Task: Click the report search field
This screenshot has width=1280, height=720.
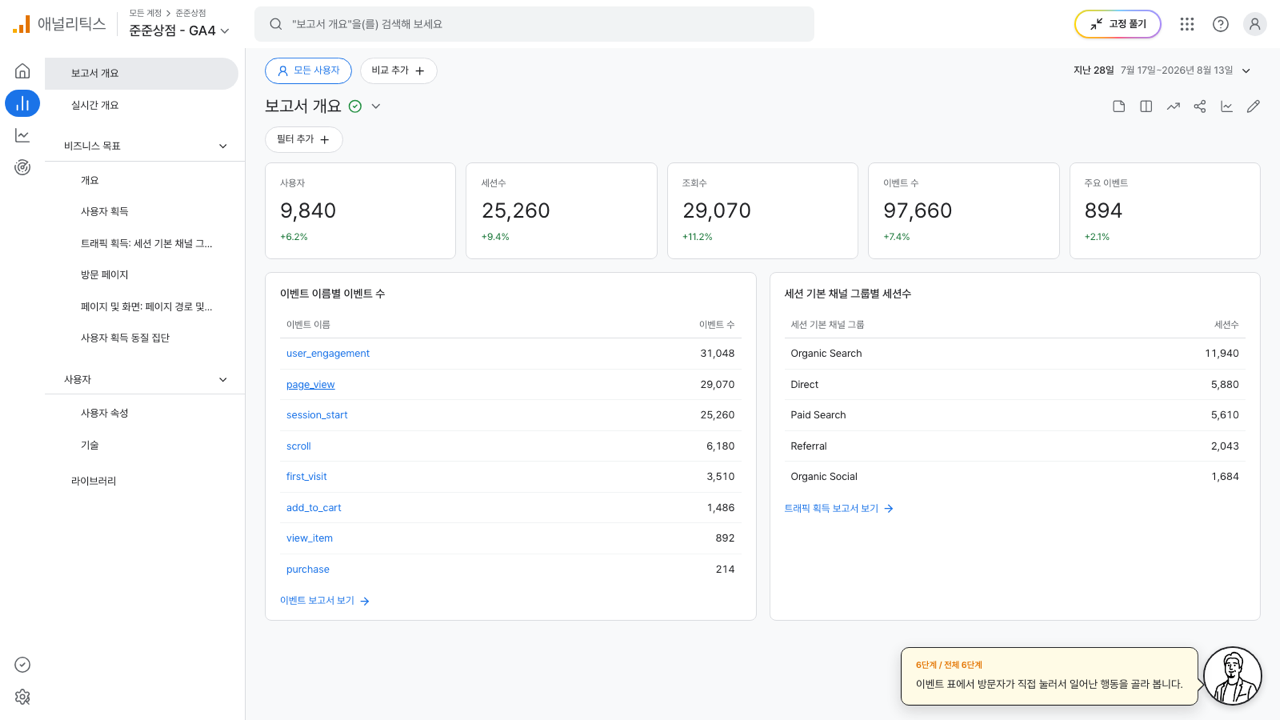Action: coord(534,24)
